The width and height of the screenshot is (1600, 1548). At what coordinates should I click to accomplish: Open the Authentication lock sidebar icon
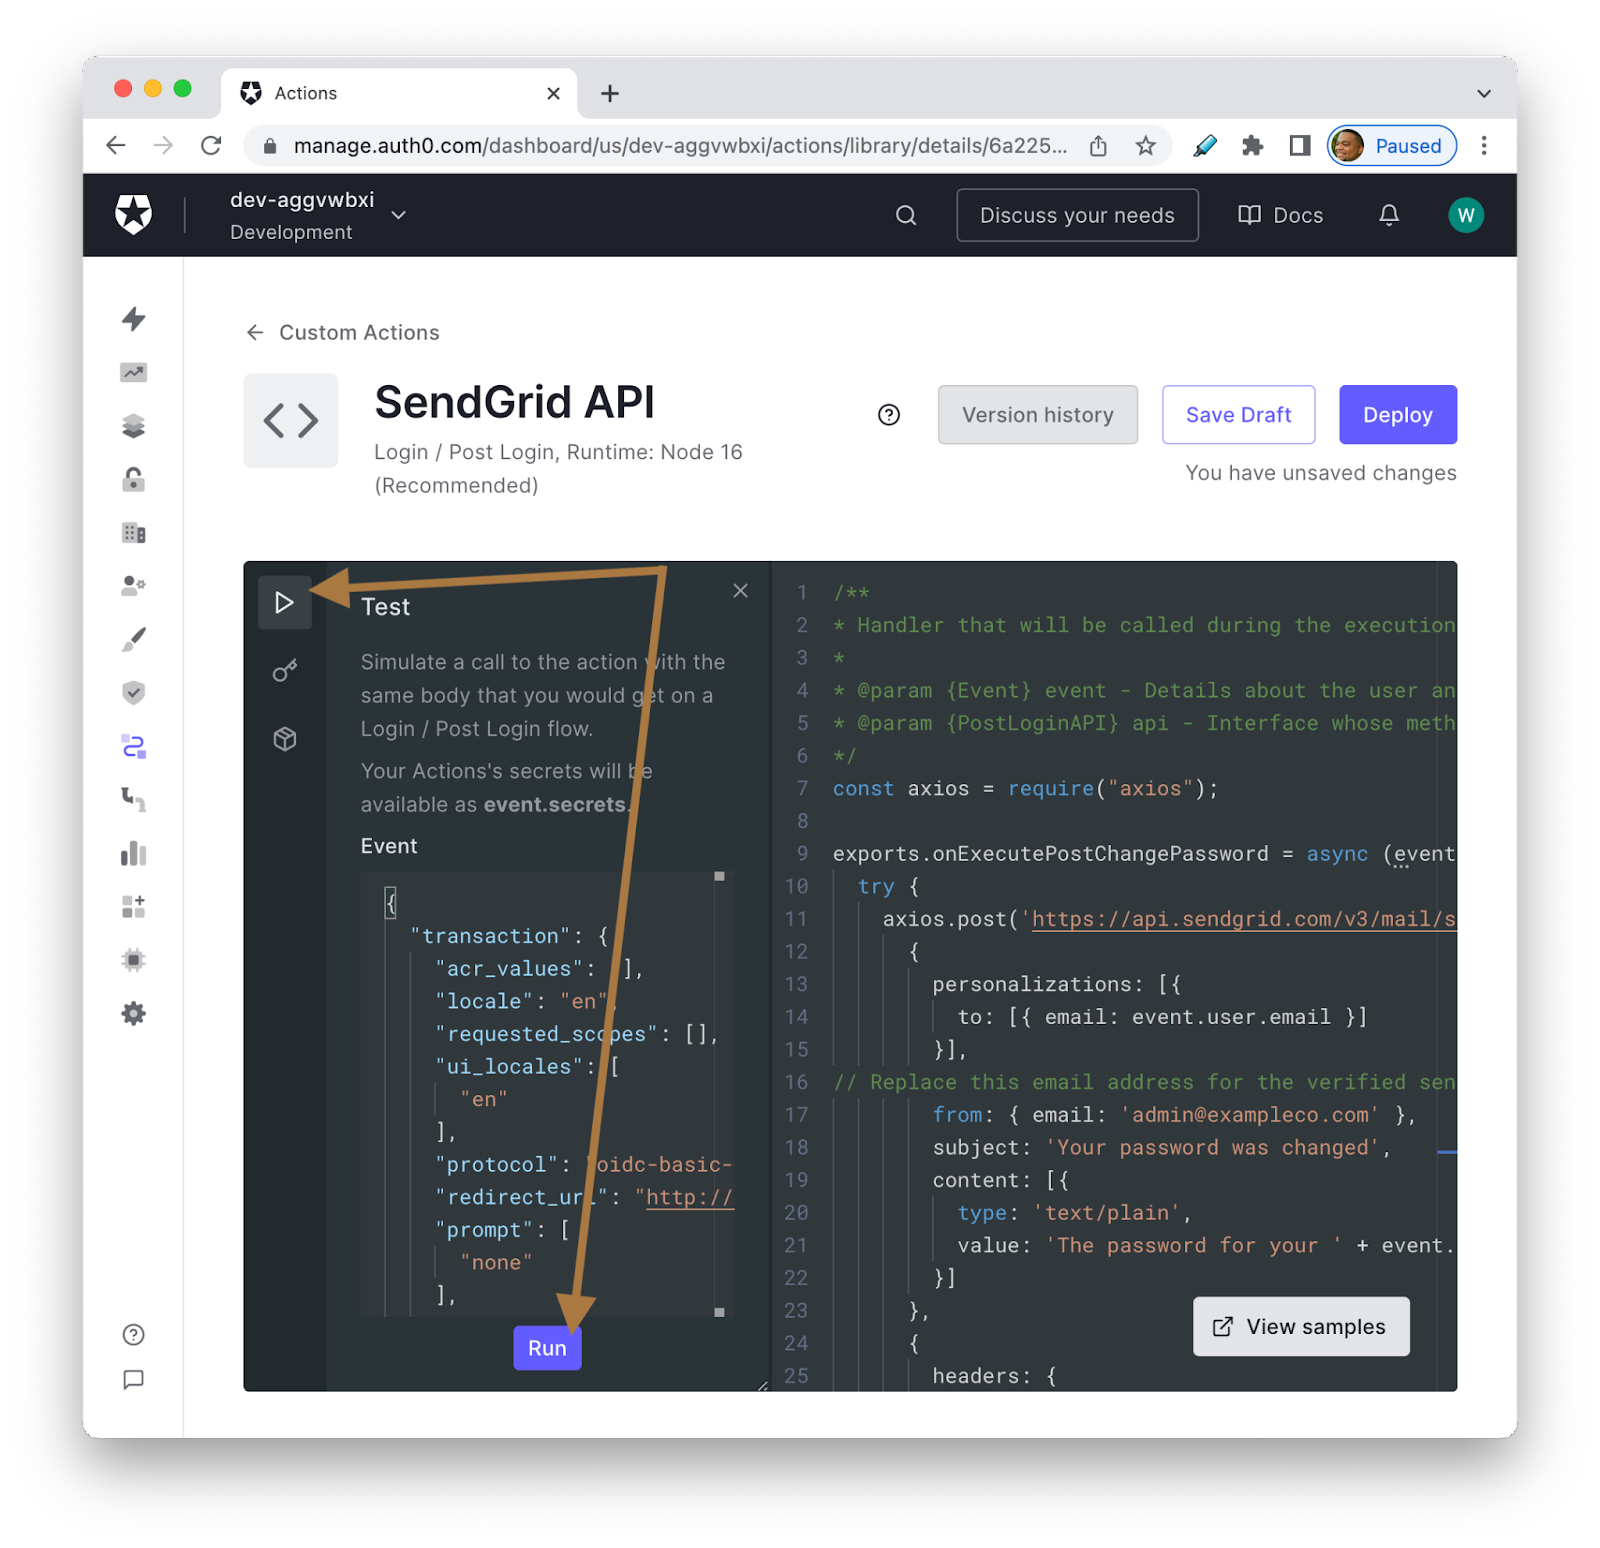(x=133, y=480)
